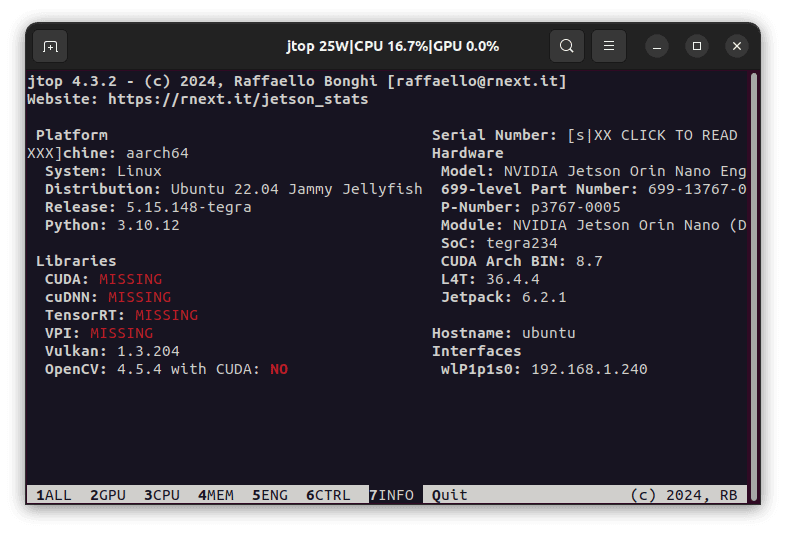
Task: Switch to the 1ALL tab
Action: [54, 495]
